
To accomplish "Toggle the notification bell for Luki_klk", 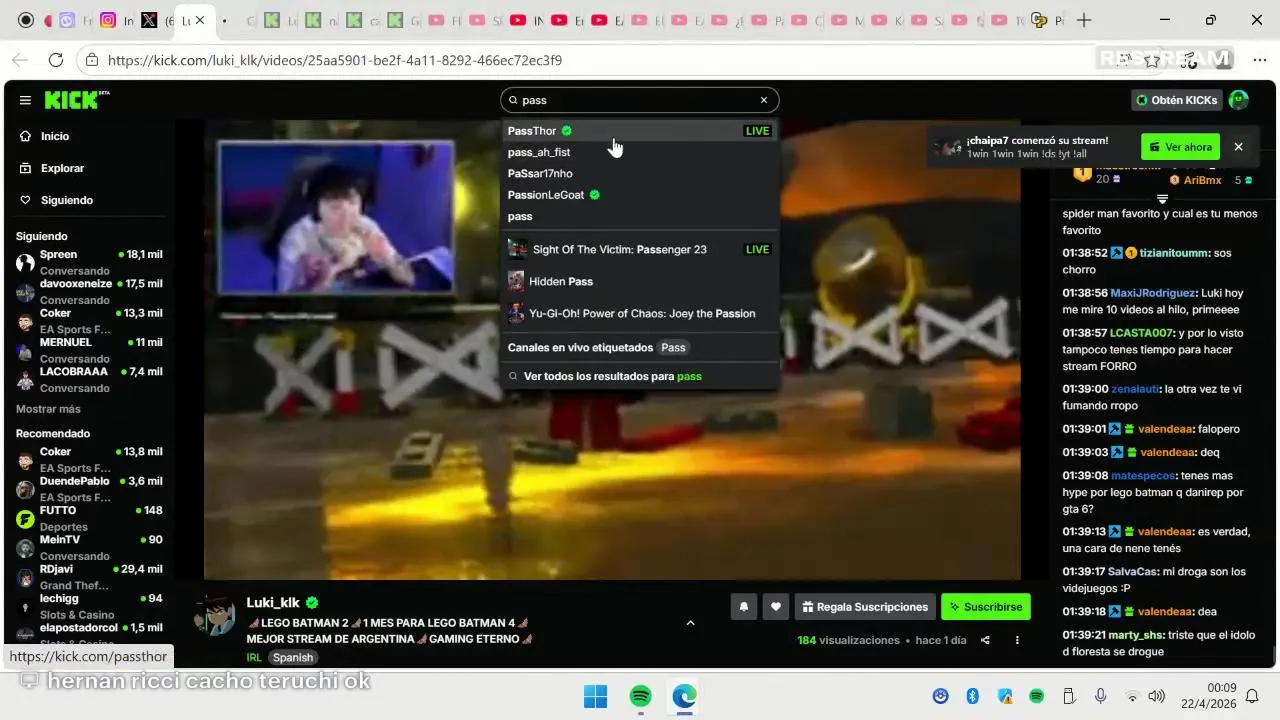I will (x=743, y=606).
